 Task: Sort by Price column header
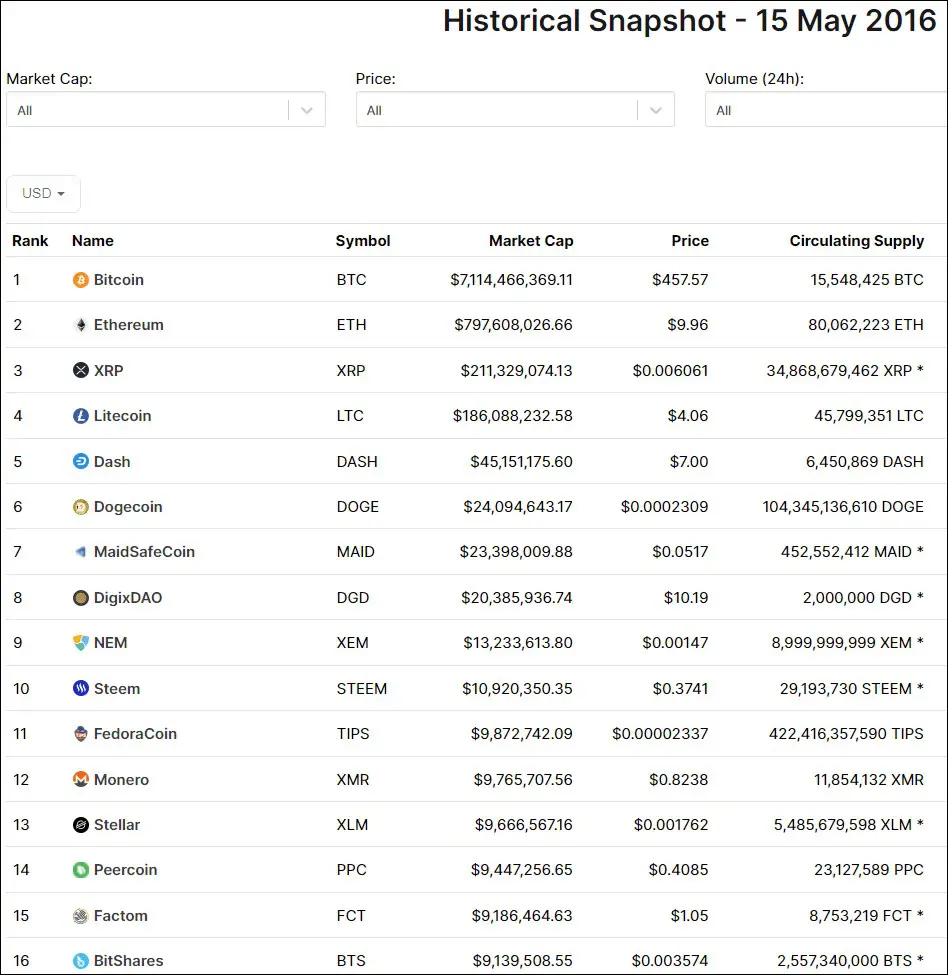pos(690,241)
